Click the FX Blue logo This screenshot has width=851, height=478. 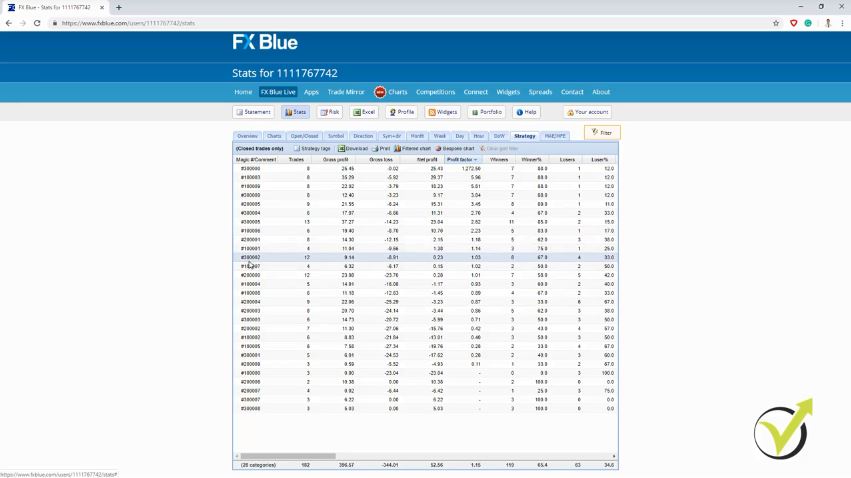pyautogui.click(x=265, y=42)
